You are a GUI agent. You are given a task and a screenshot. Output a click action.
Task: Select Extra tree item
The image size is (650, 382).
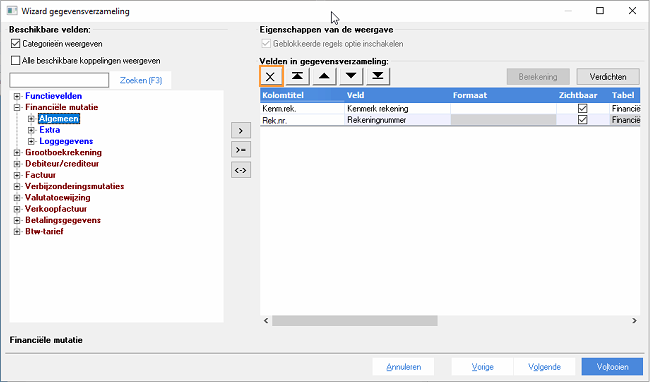click(x=50, y=130)
